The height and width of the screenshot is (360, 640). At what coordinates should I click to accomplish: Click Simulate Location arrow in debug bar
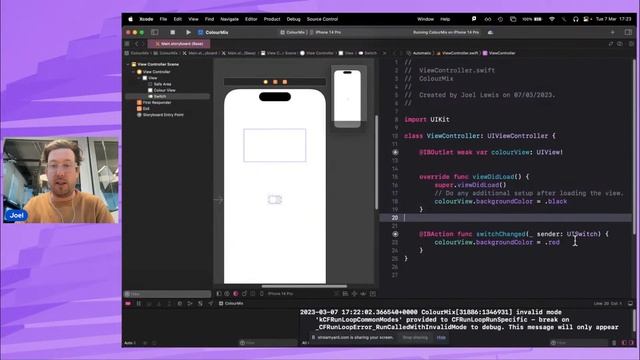click(211, 304)
